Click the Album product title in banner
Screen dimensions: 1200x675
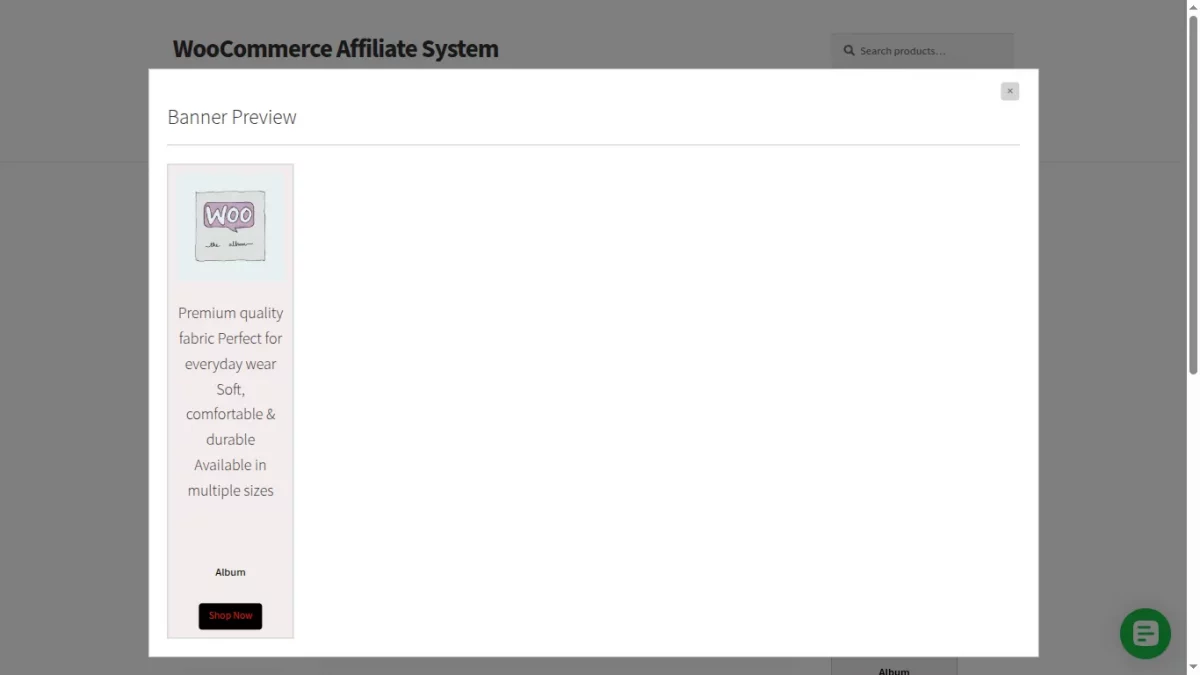point(230,572)
